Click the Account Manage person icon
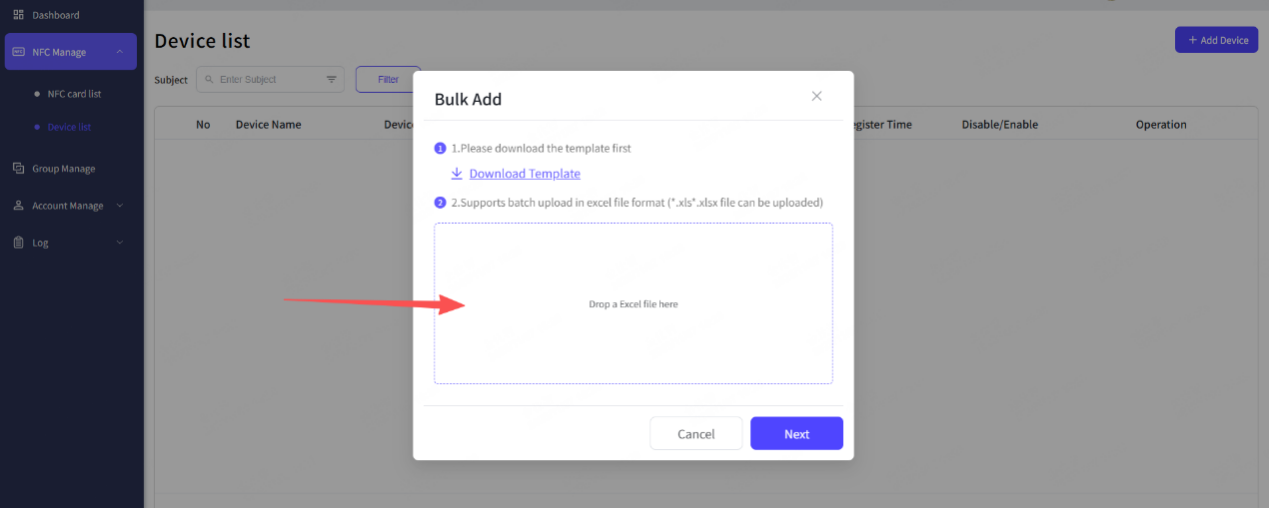This screenshot has height=508, width=1269. click(18, 206)
